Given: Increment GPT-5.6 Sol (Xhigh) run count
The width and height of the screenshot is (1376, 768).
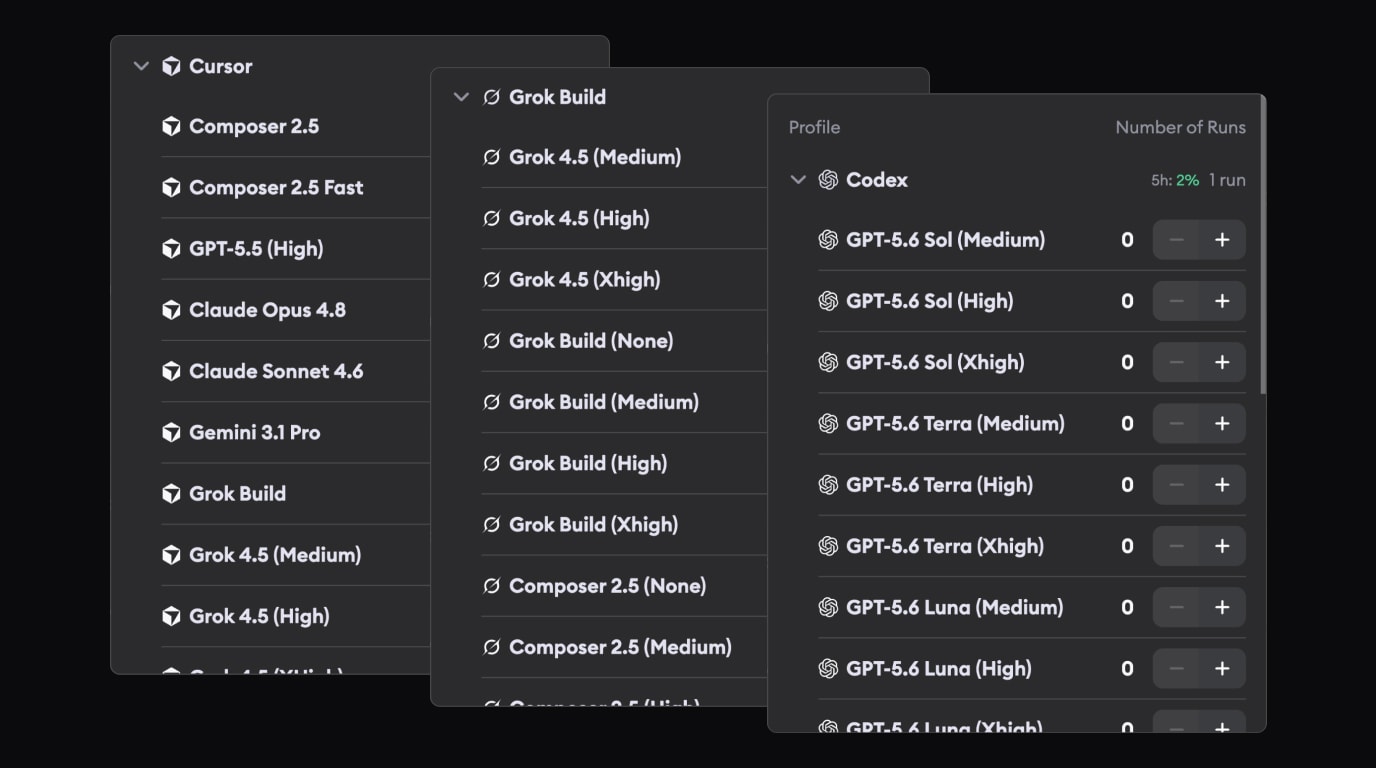Looking at the screenshot, I should (1222, 362).
